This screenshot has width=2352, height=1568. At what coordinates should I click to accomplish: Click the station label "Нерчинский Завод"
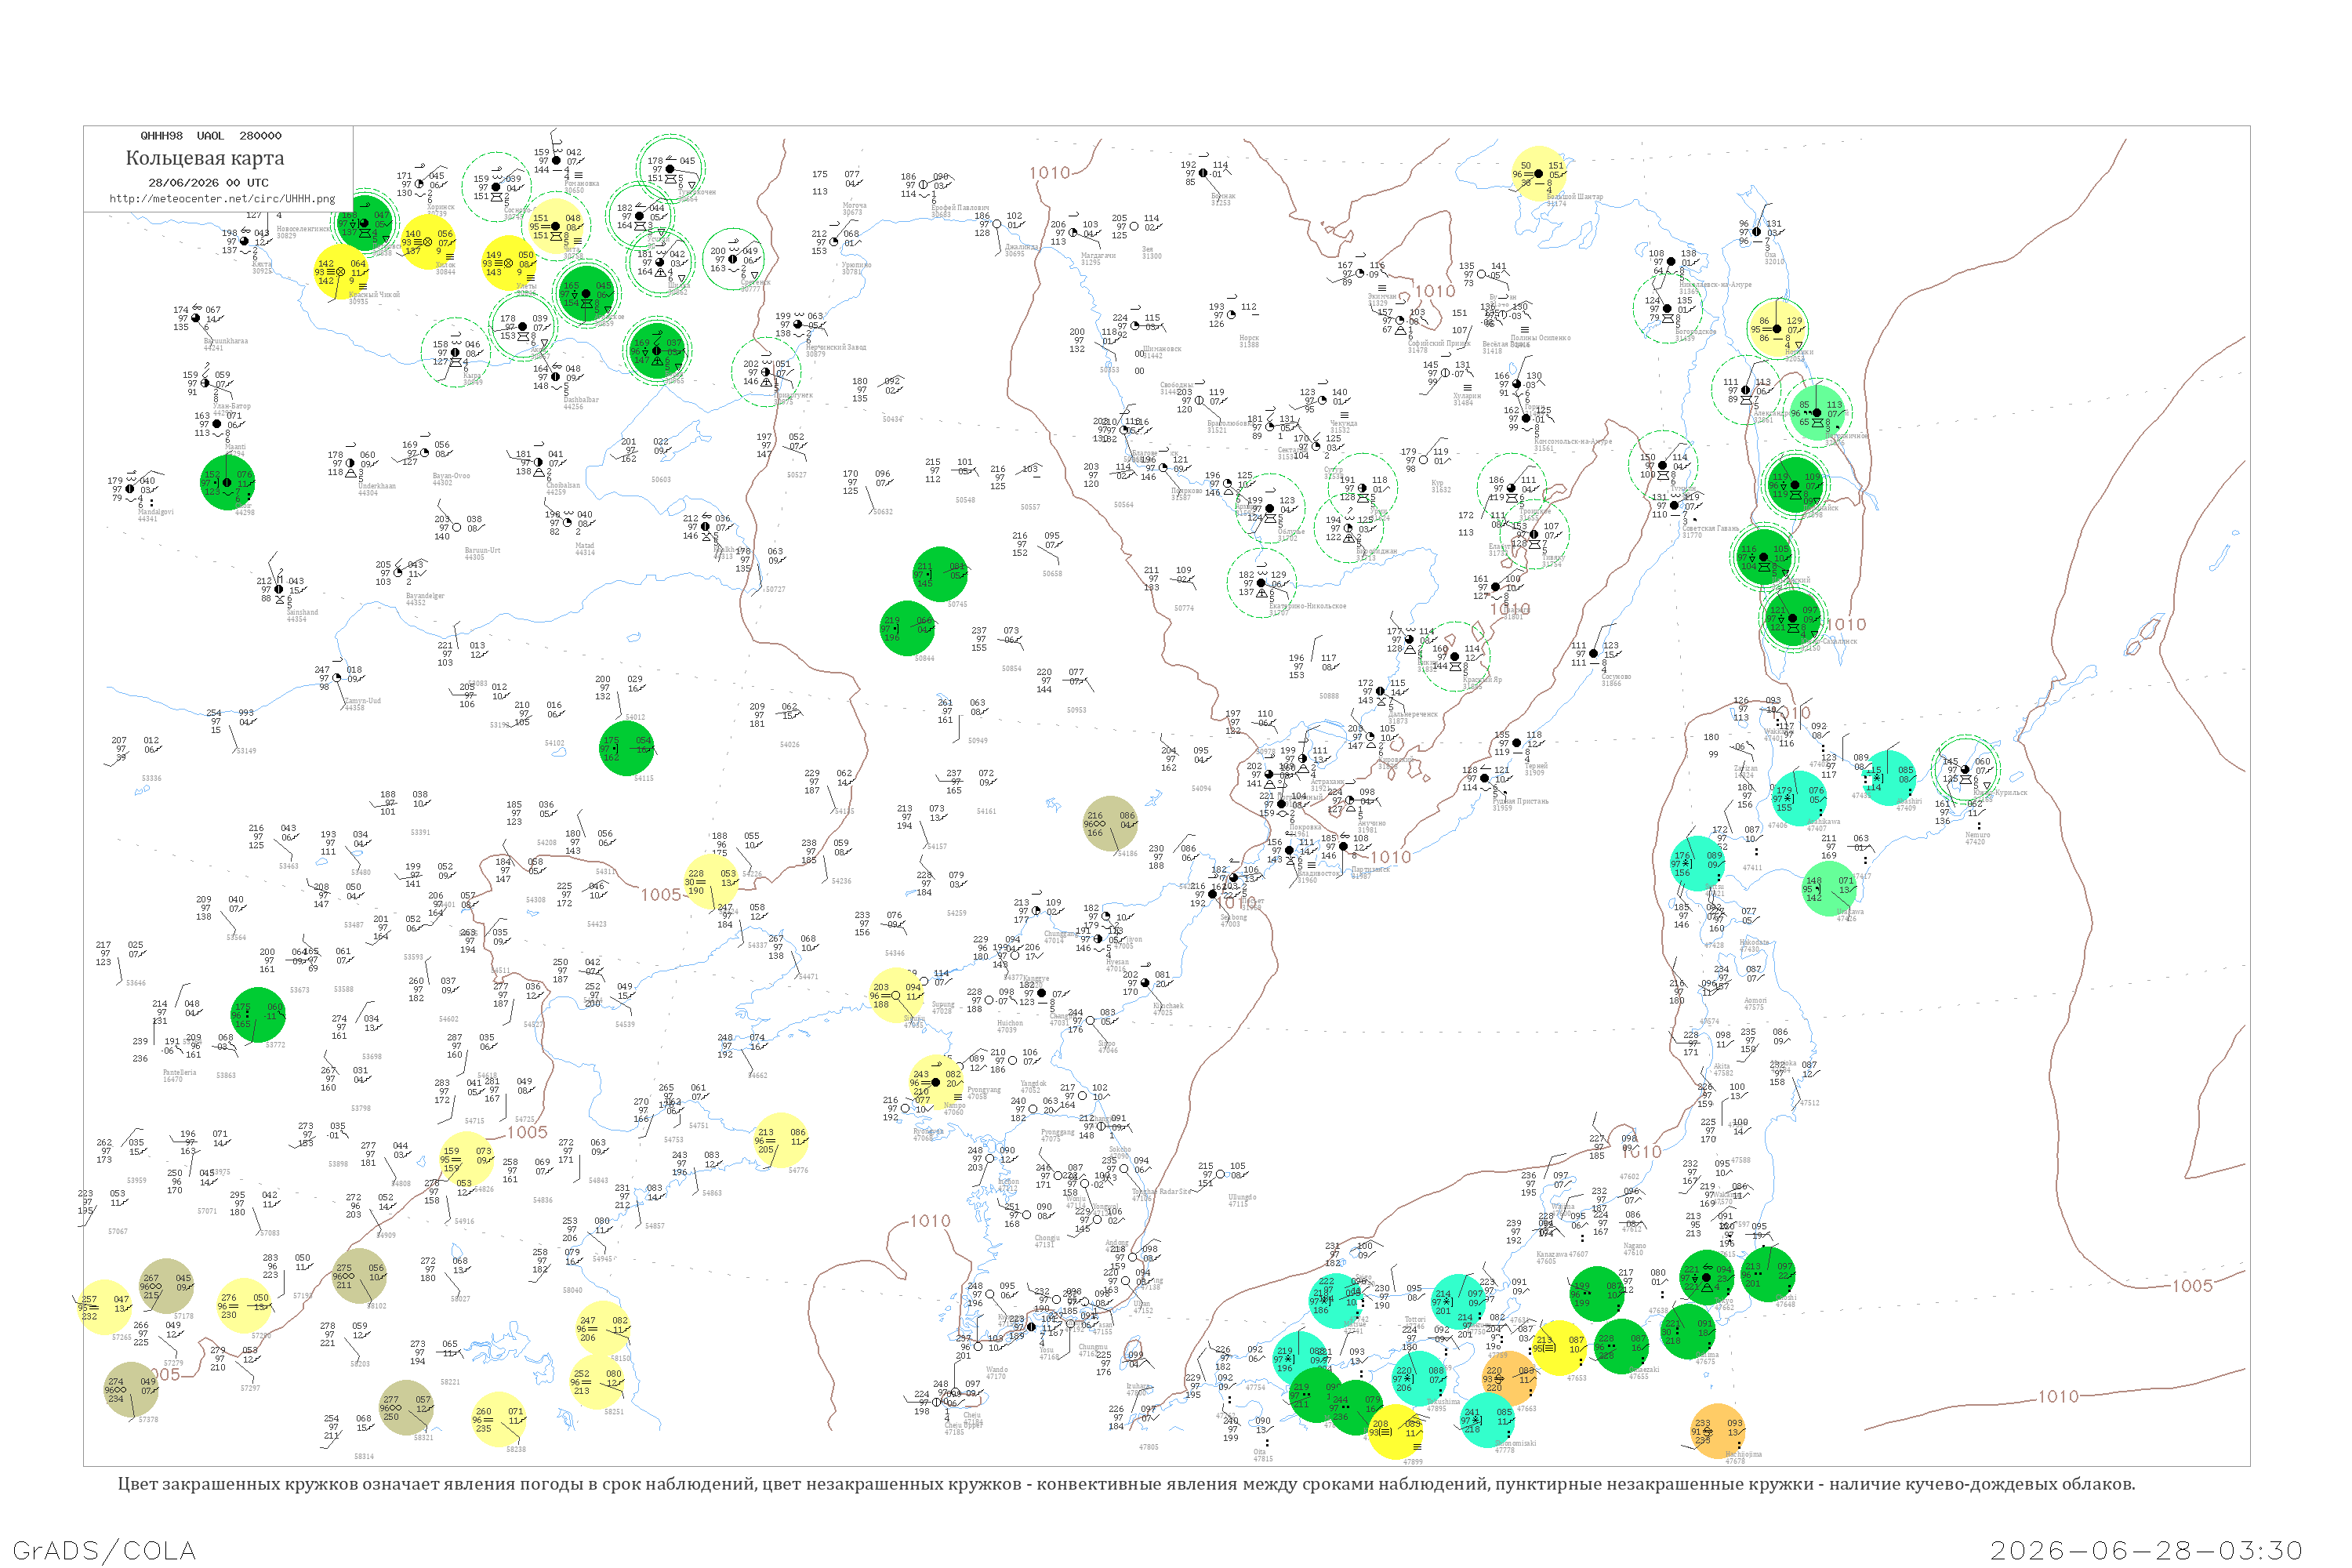click(x=836, y=347)
